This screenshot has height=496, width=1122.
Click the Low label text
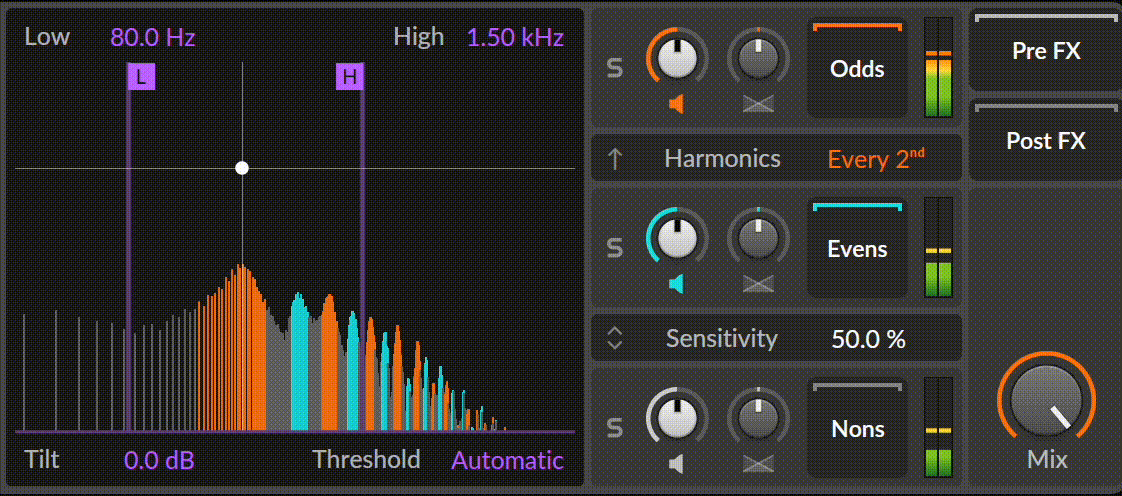[47, 37]
